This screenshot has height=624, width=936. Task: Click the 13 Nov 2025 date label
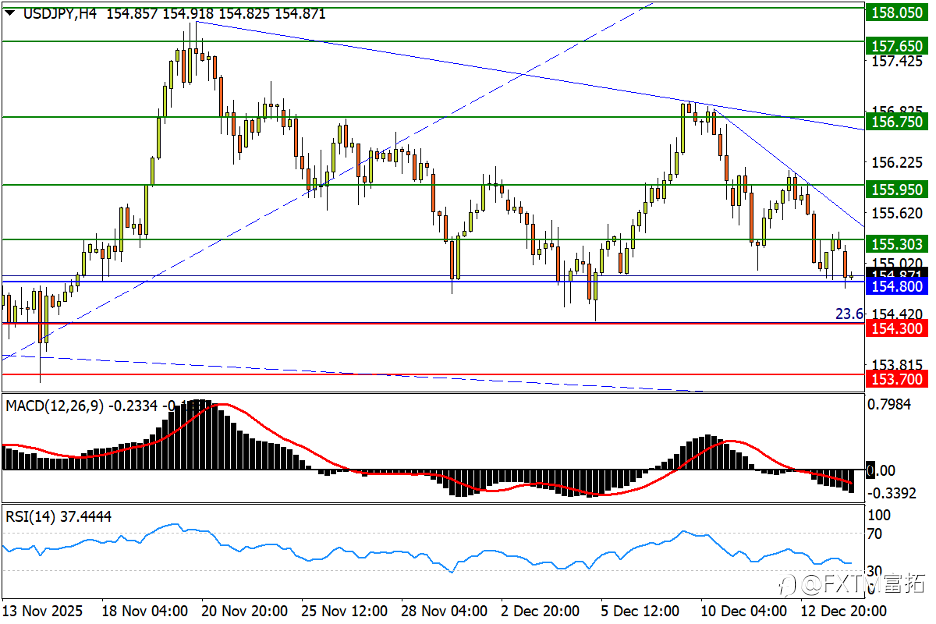[x=42, y=611]
